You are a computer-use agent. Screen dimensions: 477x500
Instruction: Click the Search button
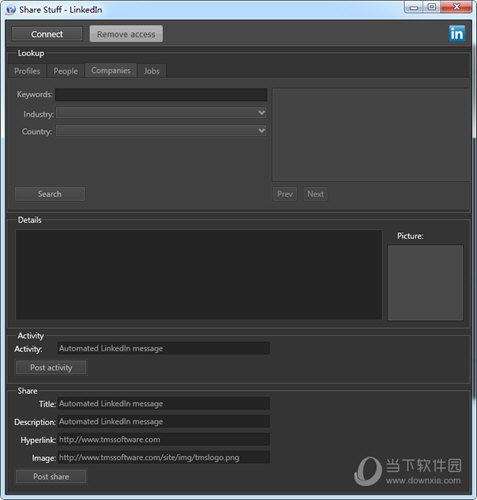pyautogui.click(x=50, y=194)
